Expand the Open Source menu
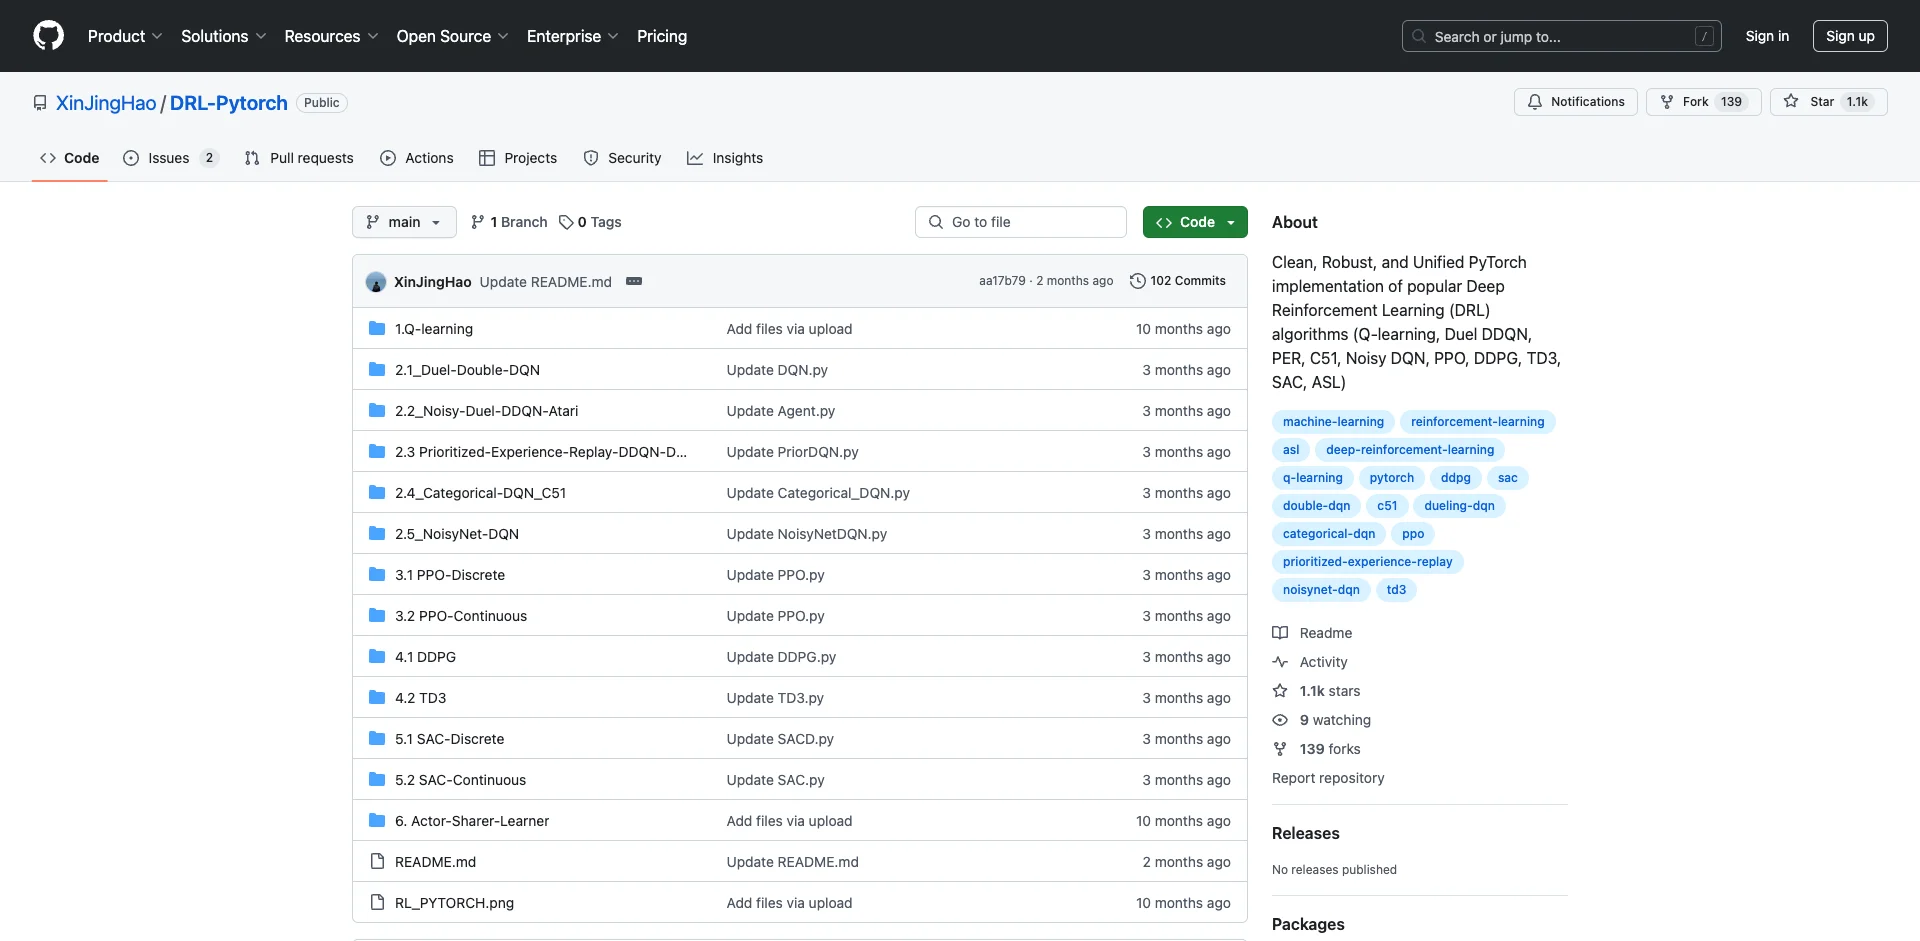1920x941 pixels. tap(452, 36)
